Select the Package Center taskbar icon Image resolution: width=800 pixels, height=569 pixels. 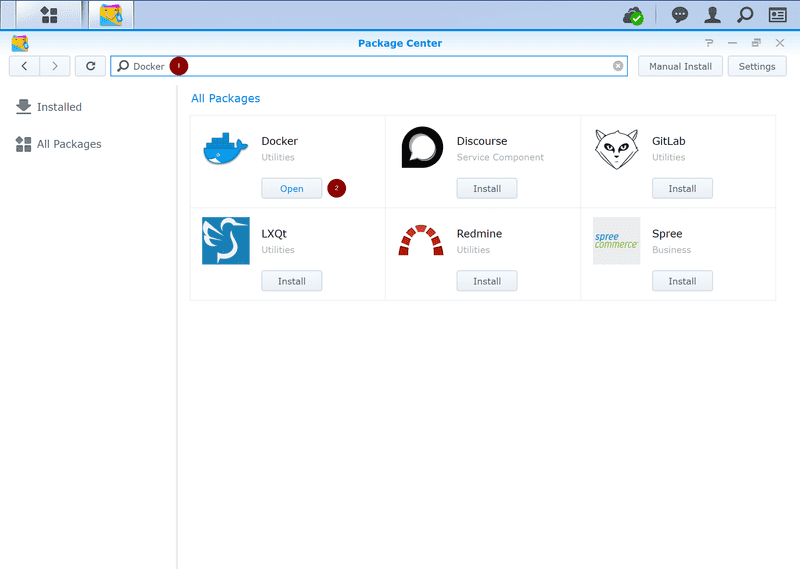click(111, 15)
